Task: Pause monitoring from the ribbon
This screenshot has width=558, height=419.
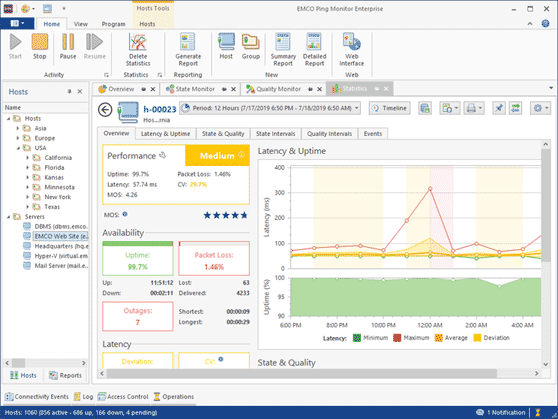Action: click(x=68, y=42)
